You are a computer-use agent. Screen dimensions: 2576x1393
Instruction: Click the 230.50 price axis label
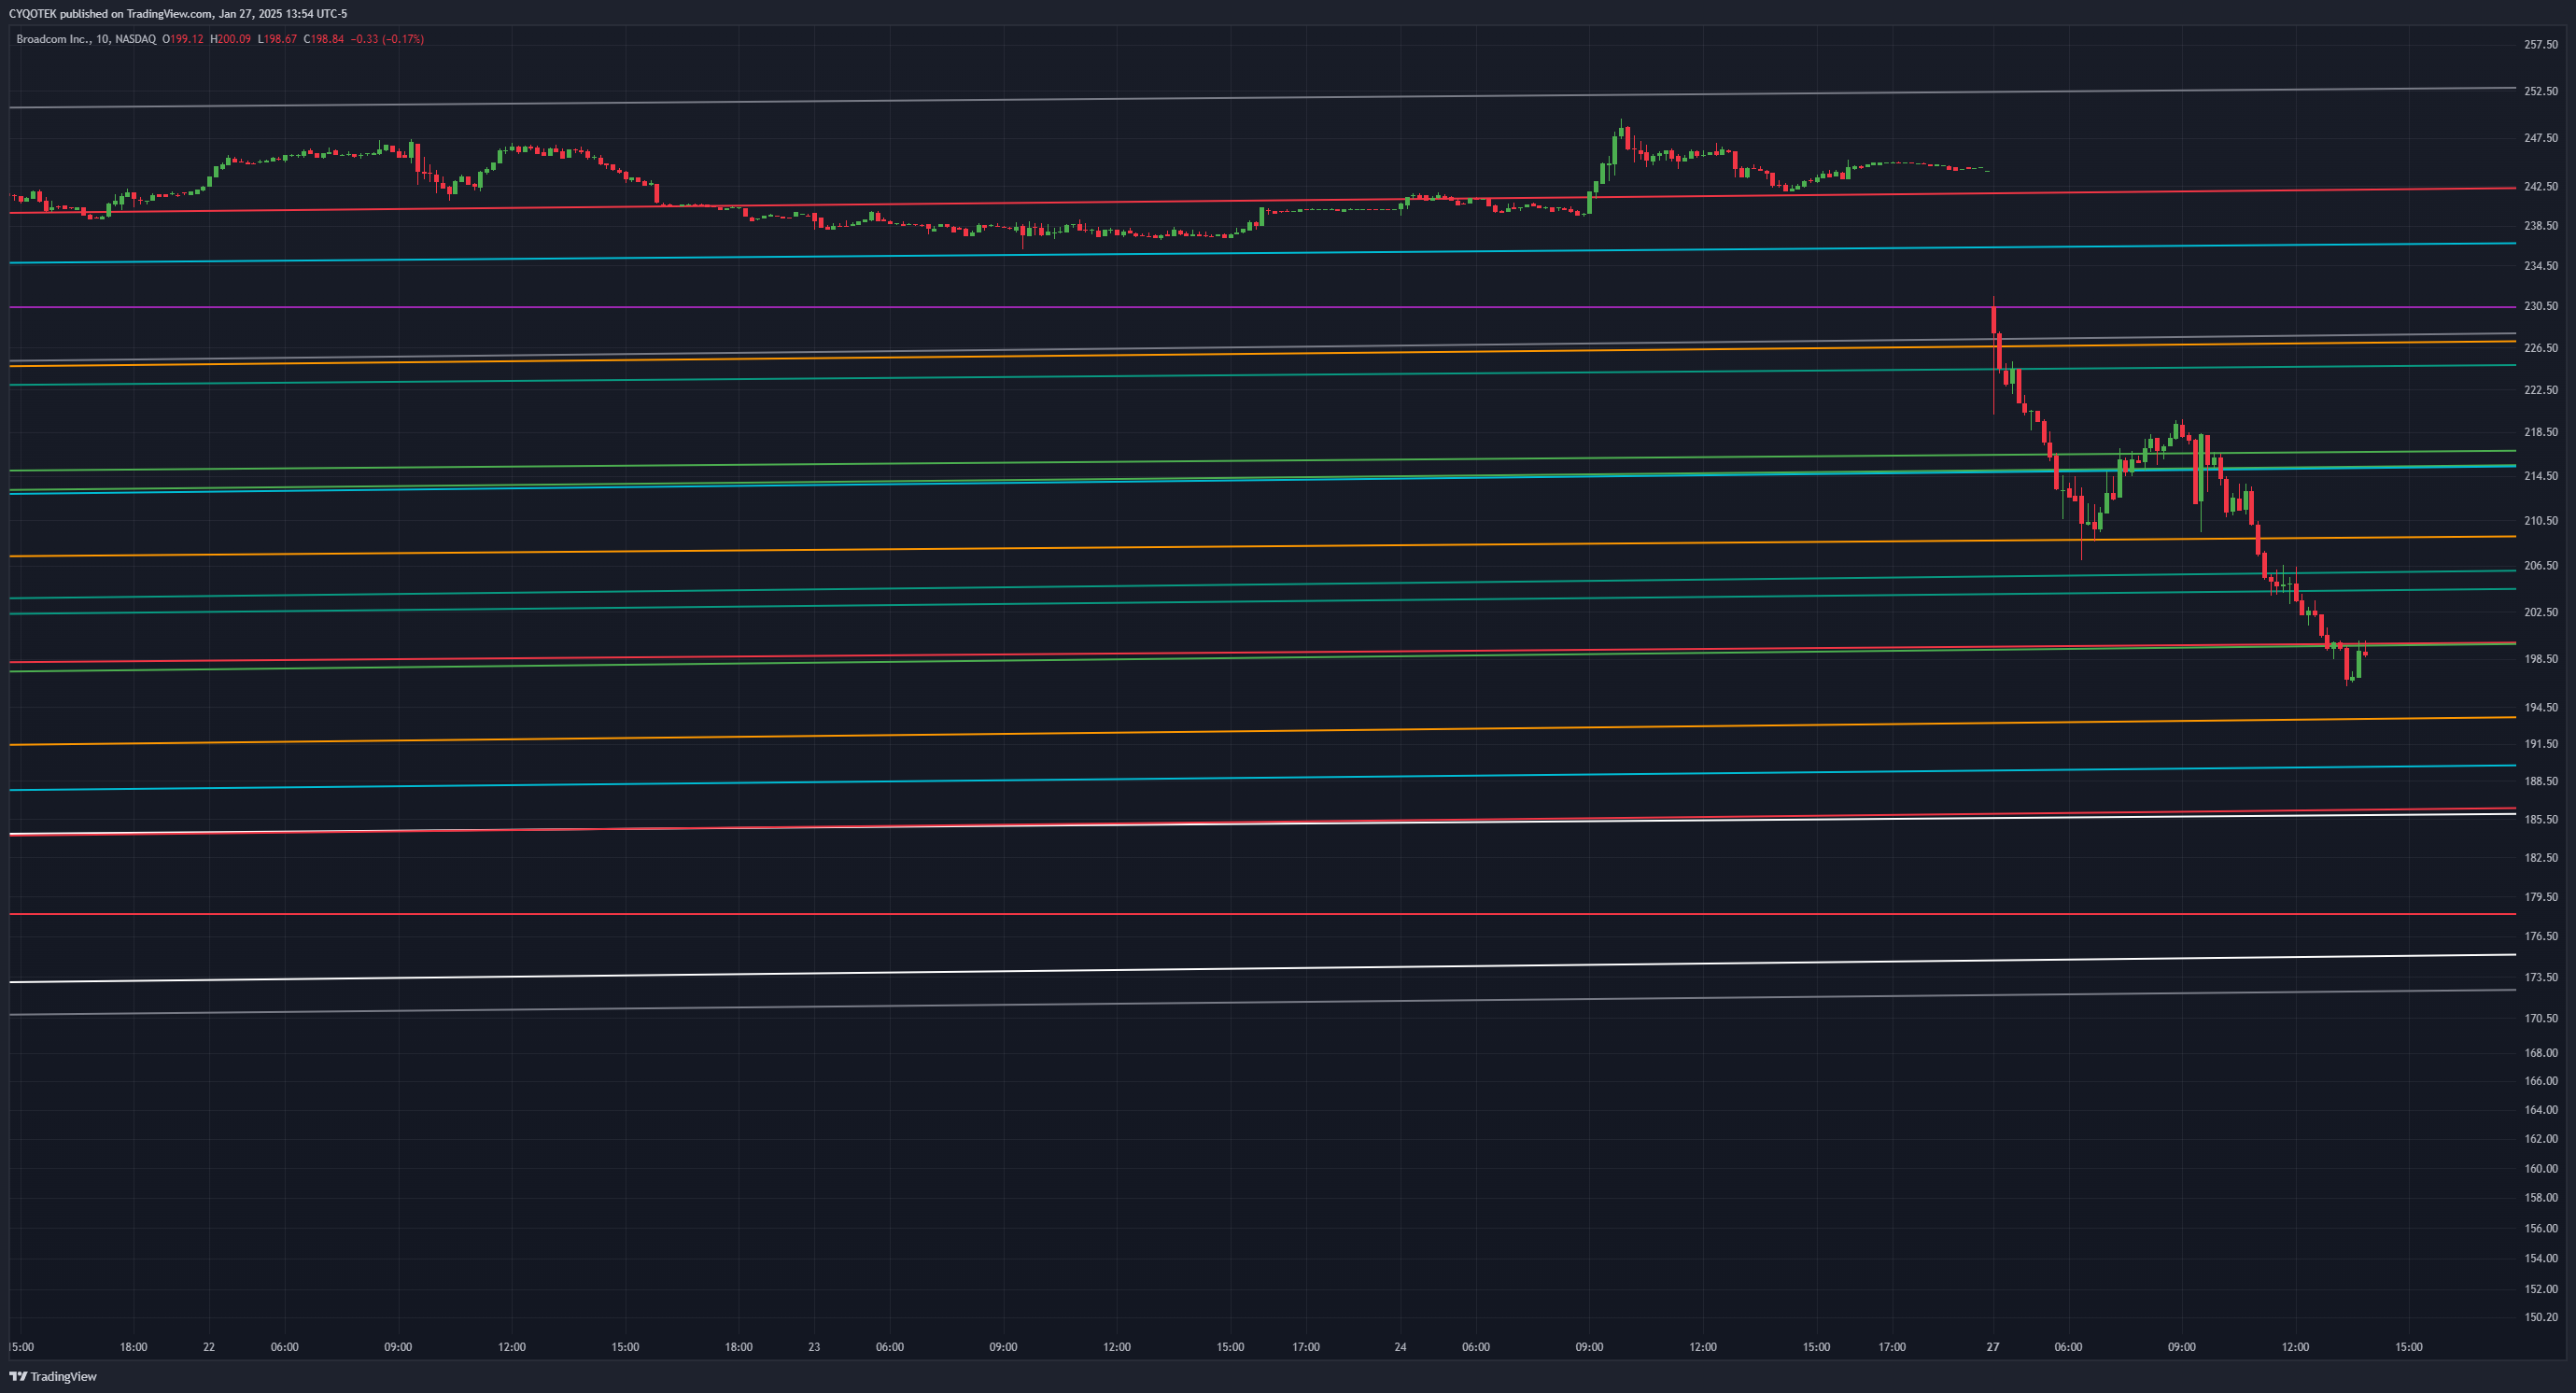coord(2541,306)
